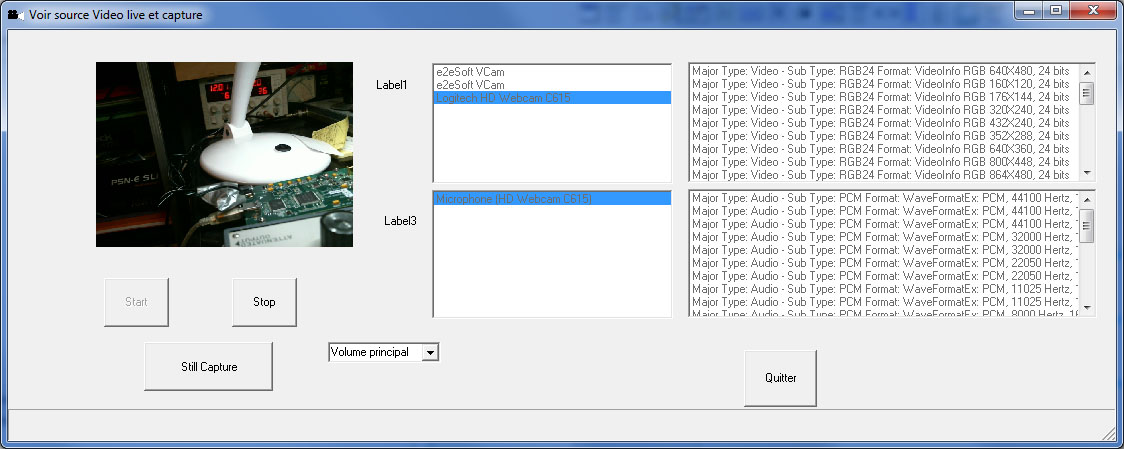
Task: Choose RGB 640X480 video format line
Action: 884,71
